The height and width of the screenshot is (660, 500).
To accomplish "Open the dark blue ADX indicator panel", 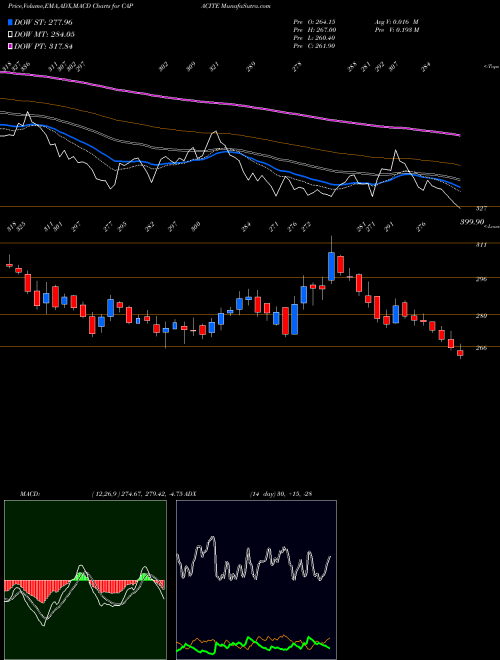I will (256, 580).
